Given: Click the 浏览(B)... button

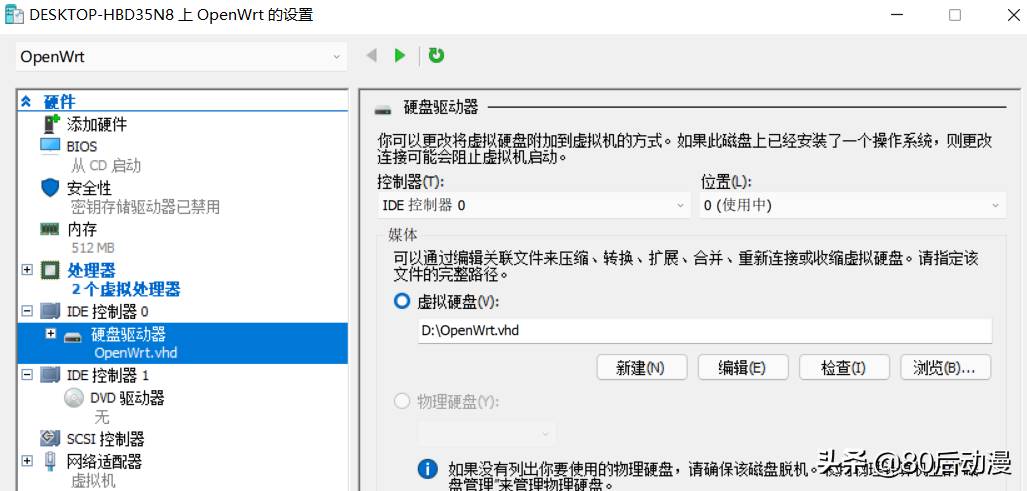Looking at the screenshot, I should 946,368.
